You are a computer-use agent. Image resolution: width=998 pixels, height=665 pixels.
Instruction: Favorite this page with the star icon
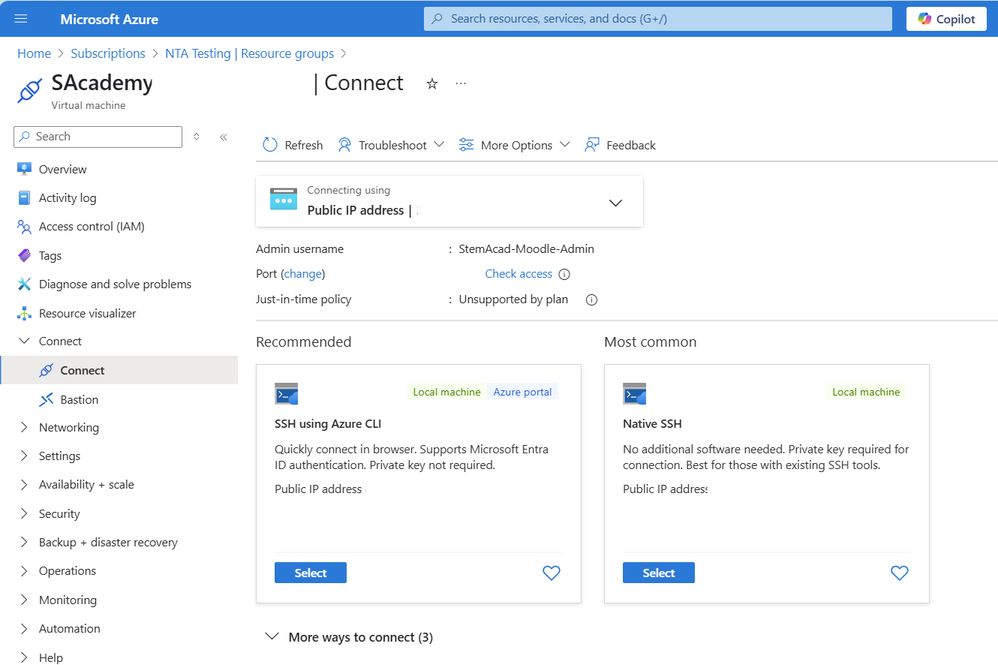[x=432, y=83]
